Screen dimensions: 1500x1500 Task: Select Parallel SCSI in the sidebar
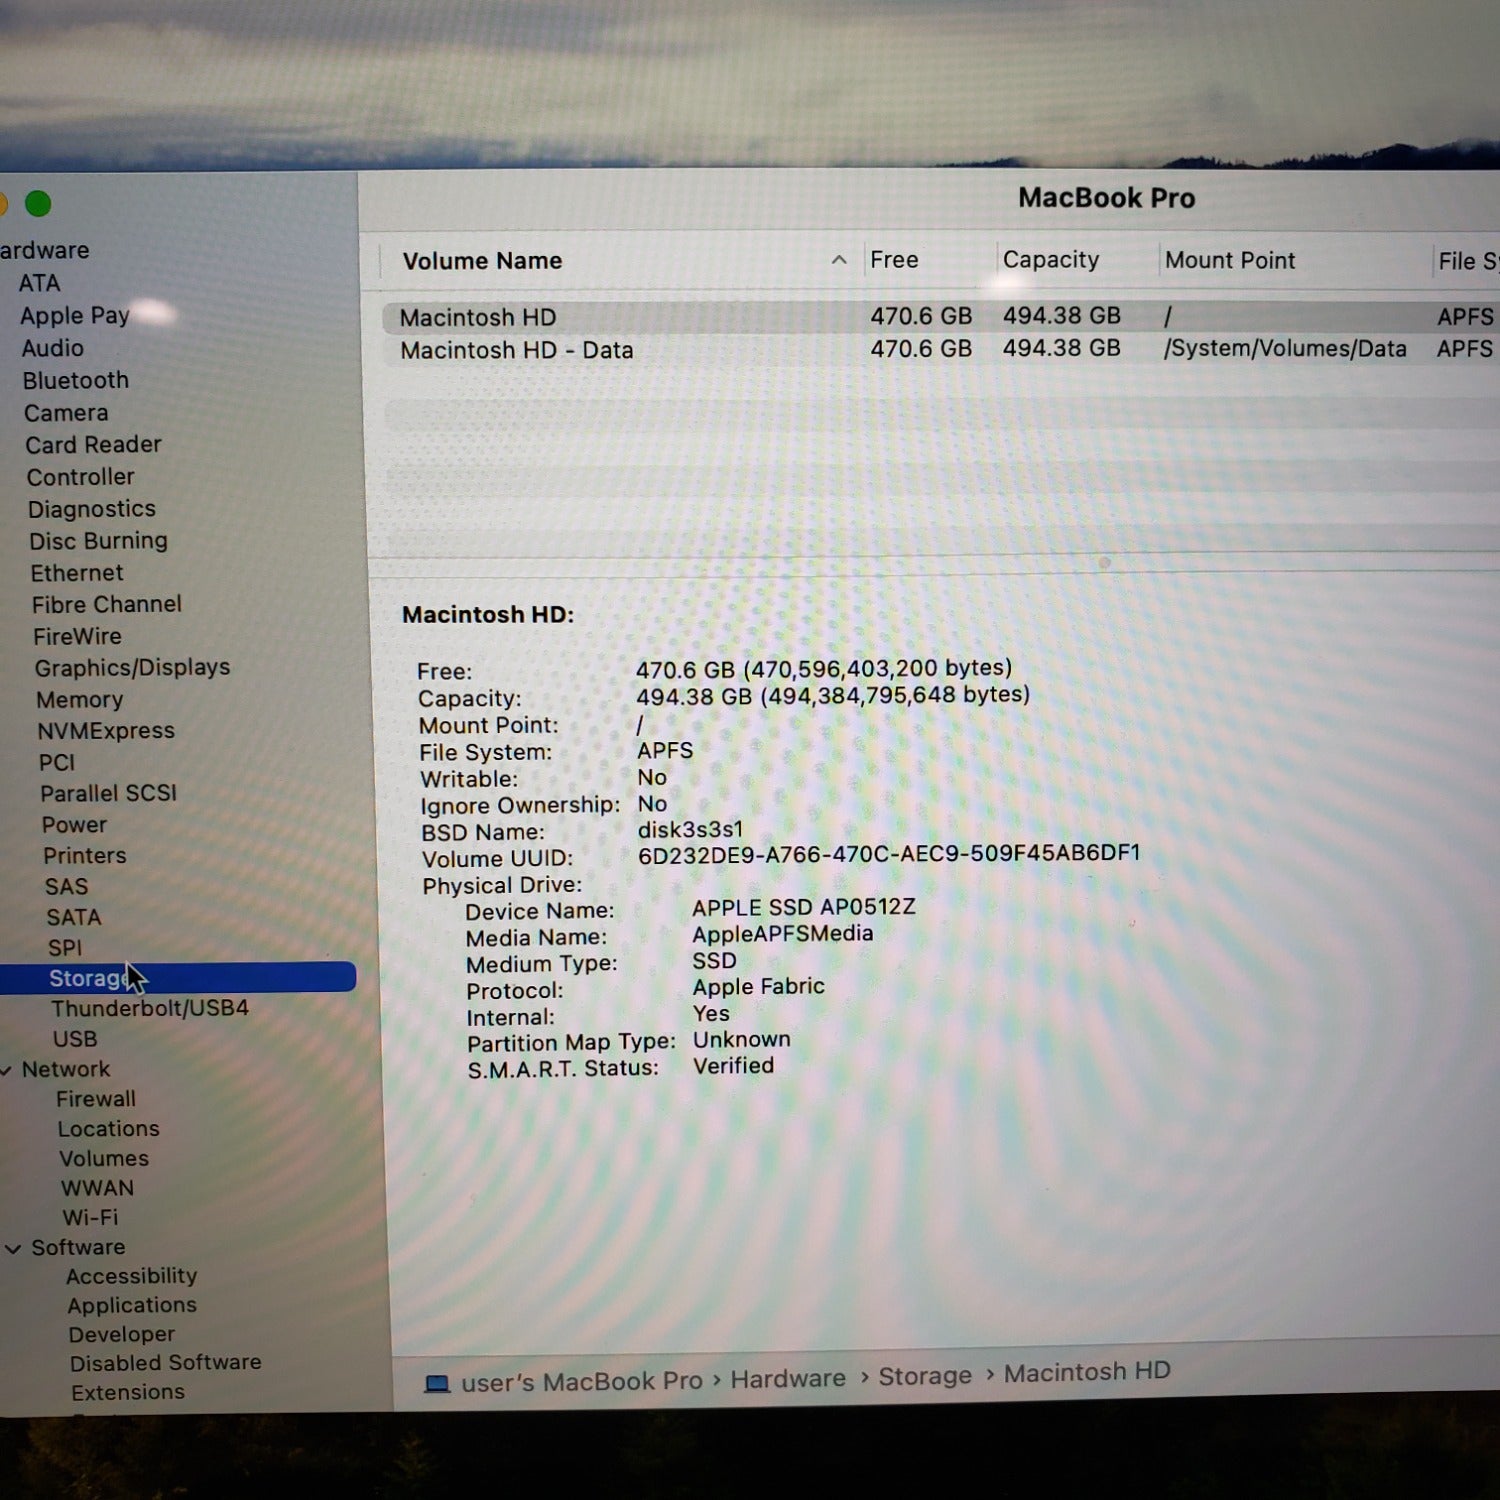(108, 793)
